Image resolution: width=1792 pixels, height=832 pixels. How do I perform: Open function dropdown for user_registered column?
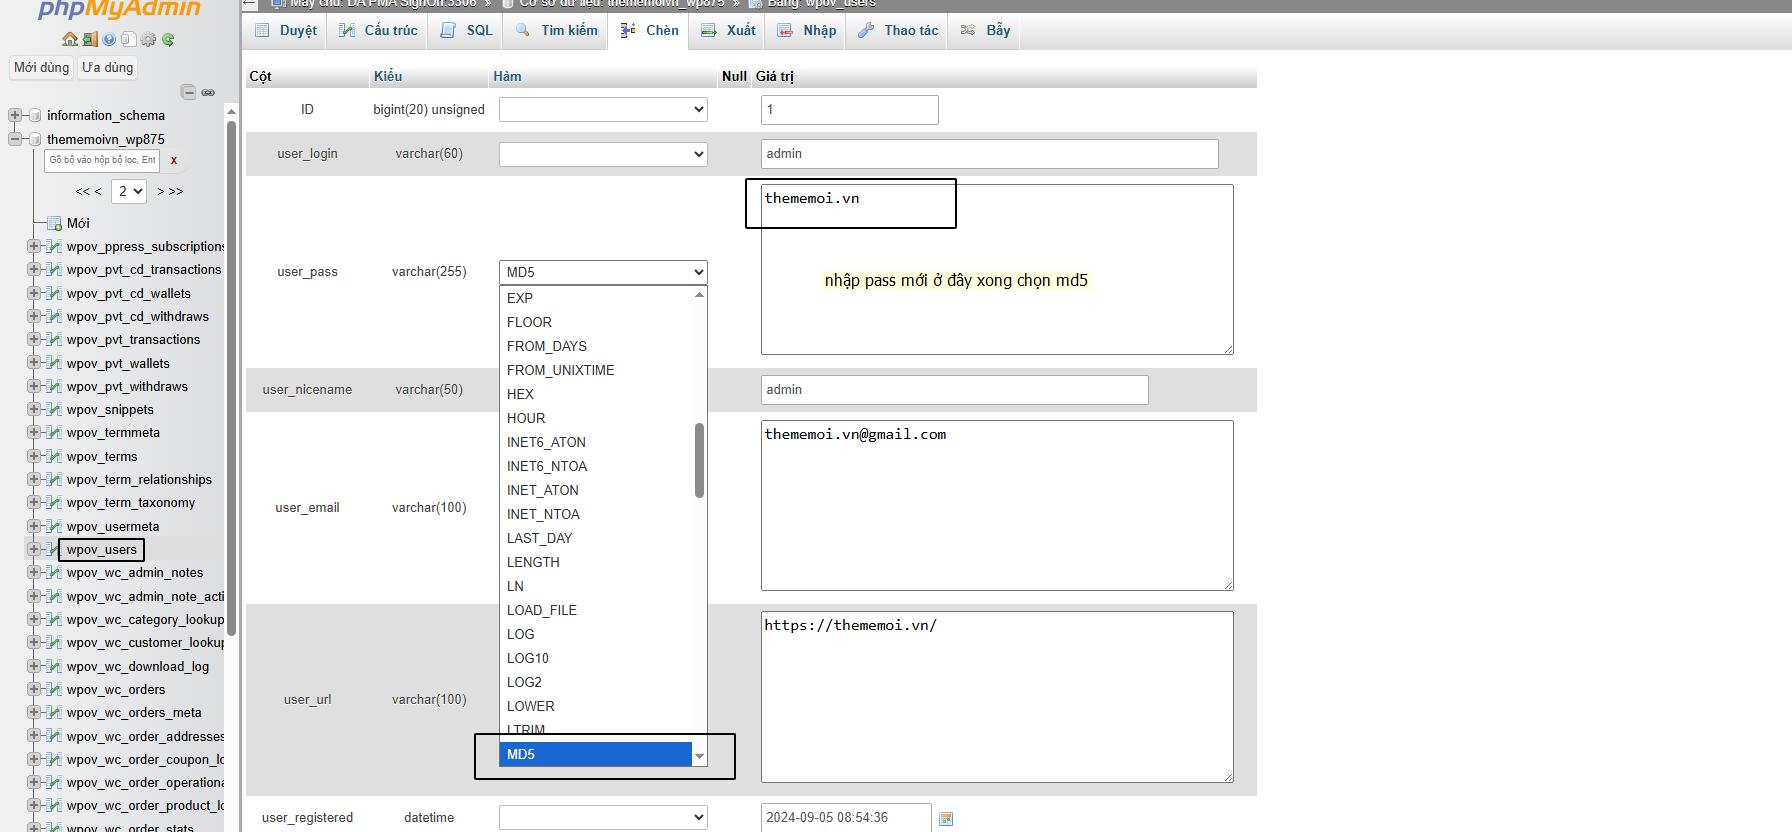[603, 817]
